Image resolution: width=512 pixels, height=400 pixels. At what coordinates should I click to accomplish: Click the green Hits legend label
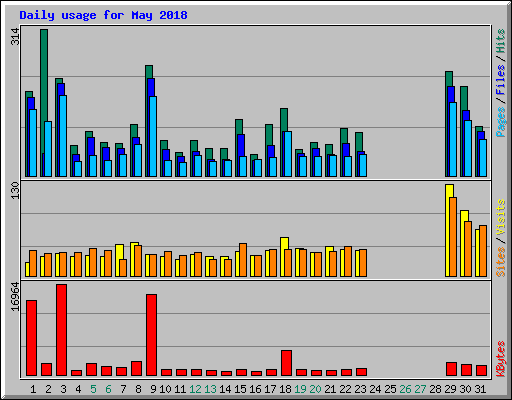tap(500, 41)
